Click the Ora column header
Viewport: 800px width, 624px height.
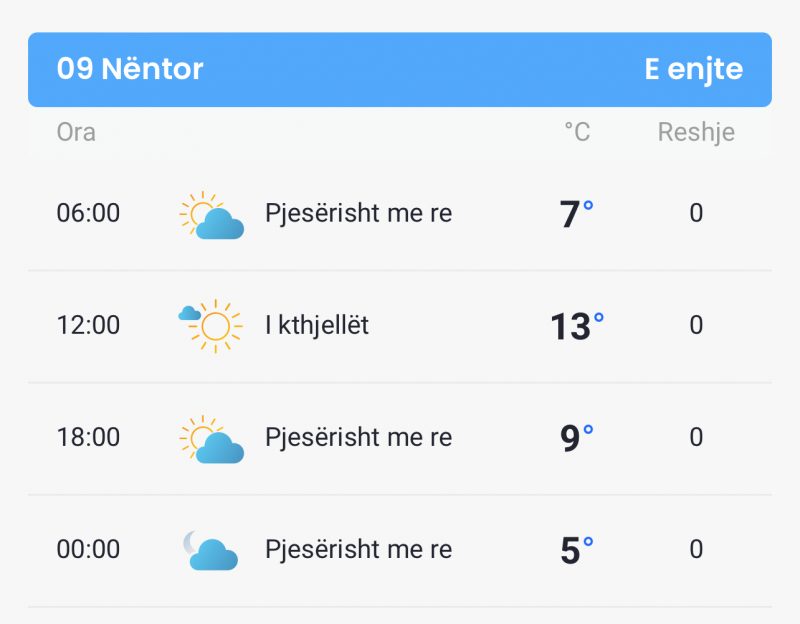click(x=76, y=132)
